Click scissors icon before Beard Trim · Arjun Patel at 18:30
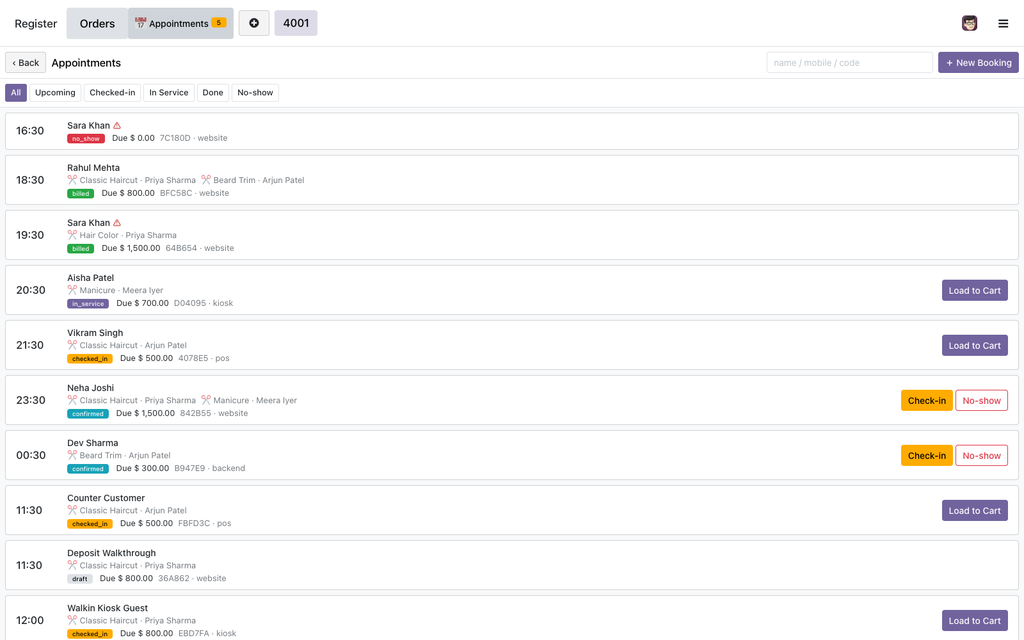1024x640 pixels. pyautogui.click(x=206, y=180)
